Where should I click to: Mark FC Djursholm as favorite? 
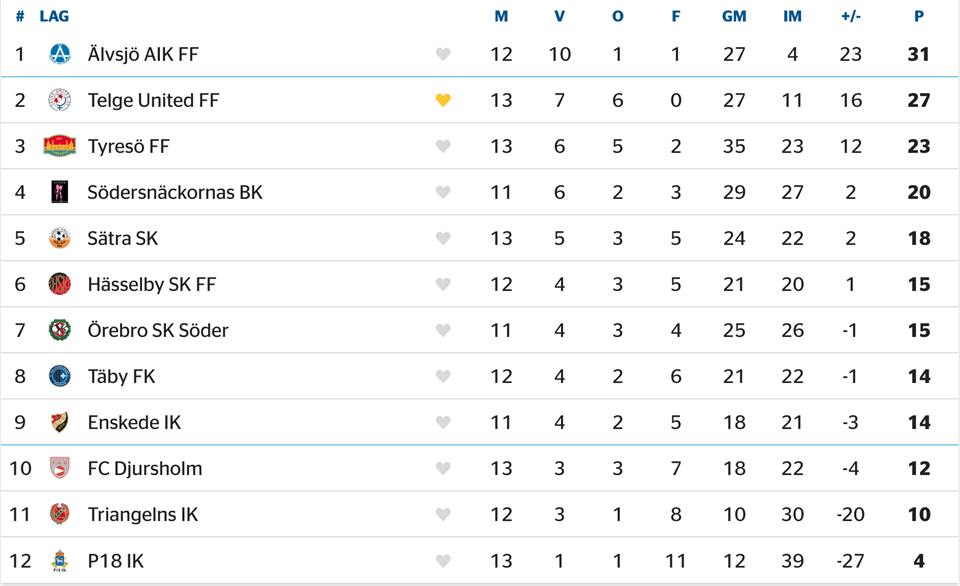[x=443, y=468]
